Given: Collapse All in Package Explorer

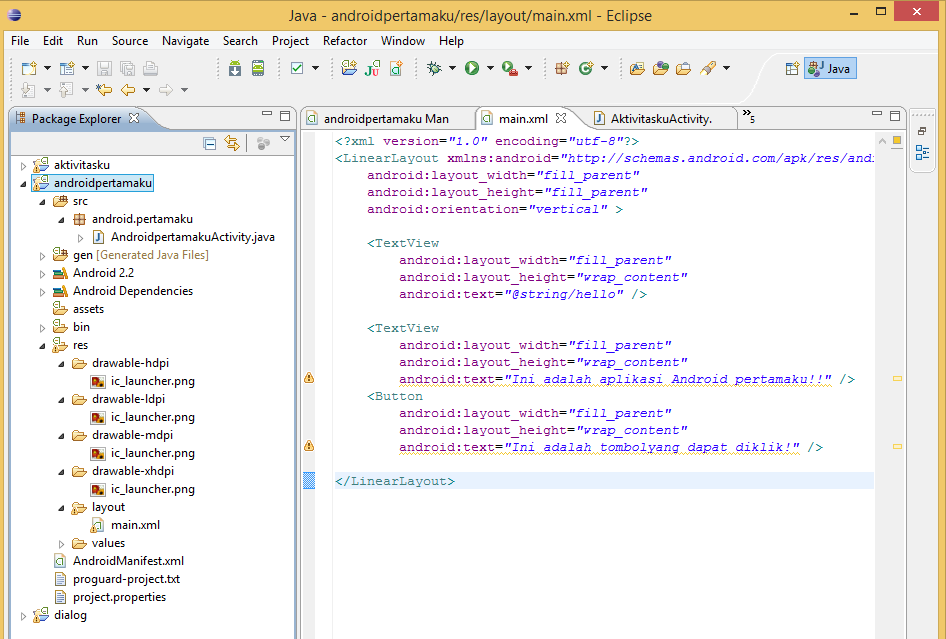Looking at the screenshot, I should tap(209, 143).
